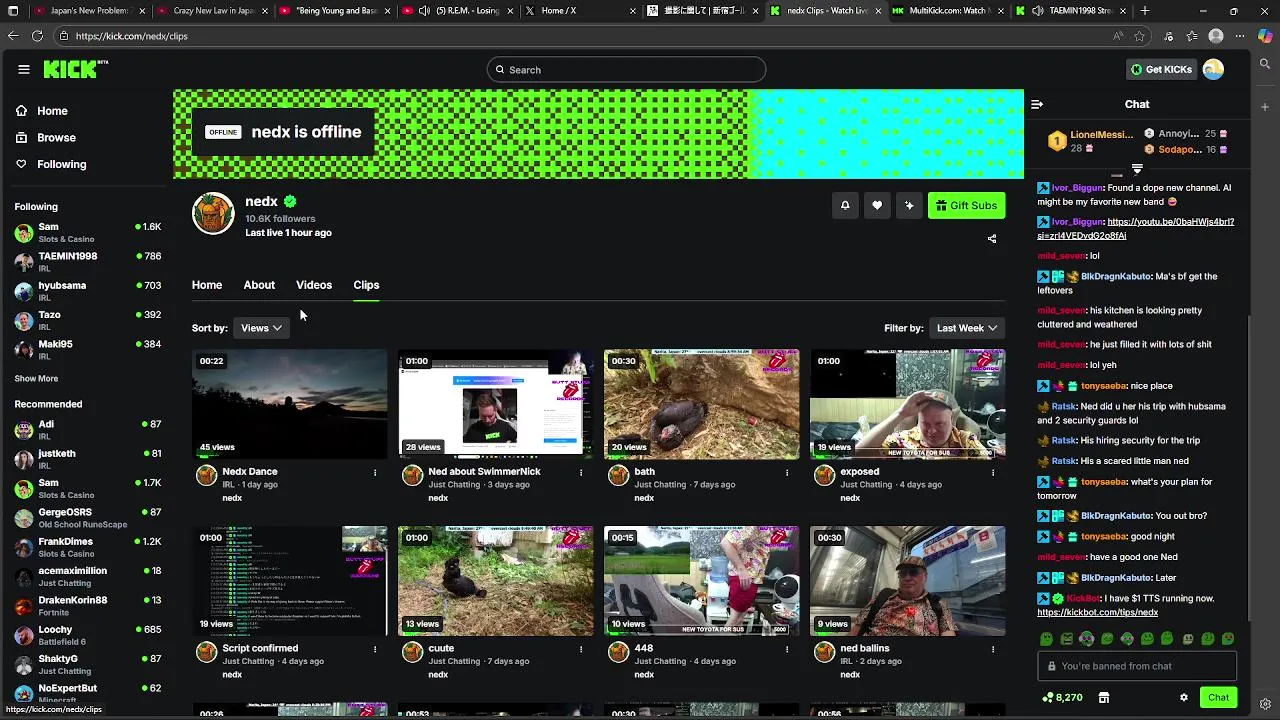The image size is (1280, 720).
Task: Open the youtu.be link from Ivor_Biggun
Action: [1136, 229]
